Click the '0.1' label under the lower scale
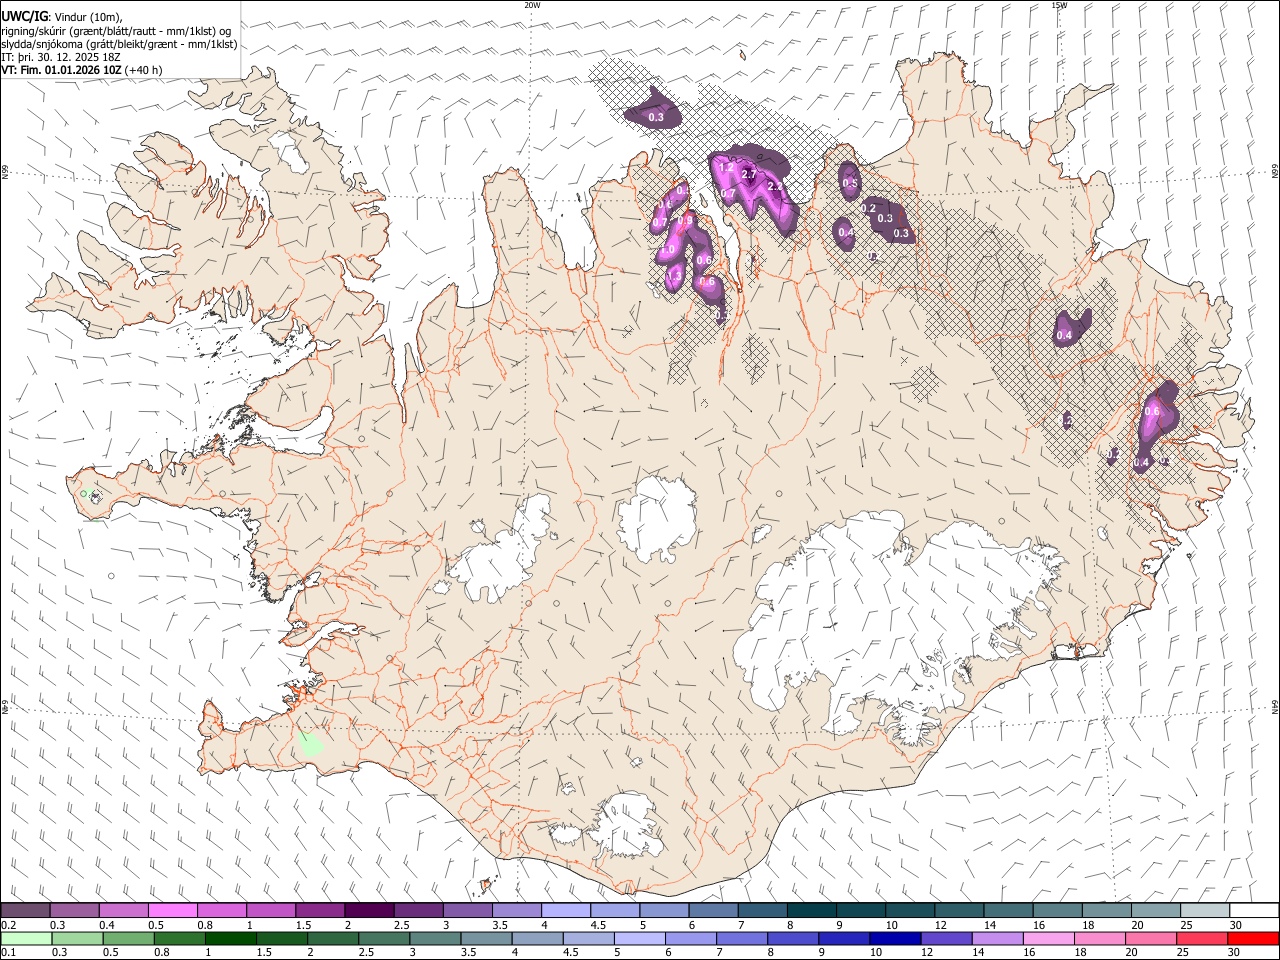Viewport: 1280px width, 960px height. point(7,952)
